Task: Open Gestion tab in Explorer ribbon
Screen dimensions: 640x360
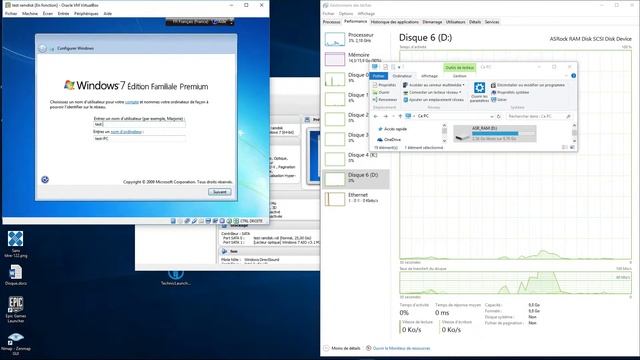Action: coord(459,76)
